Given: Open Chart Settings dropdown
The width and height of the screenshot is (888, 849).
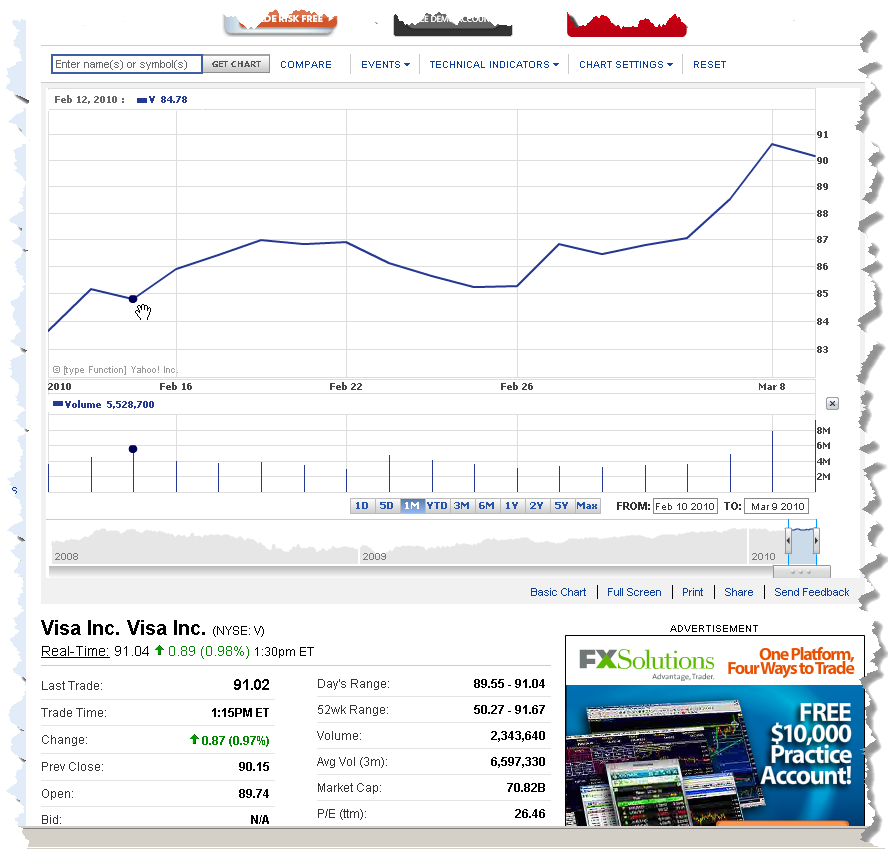Looking at the screenshot, I should 625,65.
